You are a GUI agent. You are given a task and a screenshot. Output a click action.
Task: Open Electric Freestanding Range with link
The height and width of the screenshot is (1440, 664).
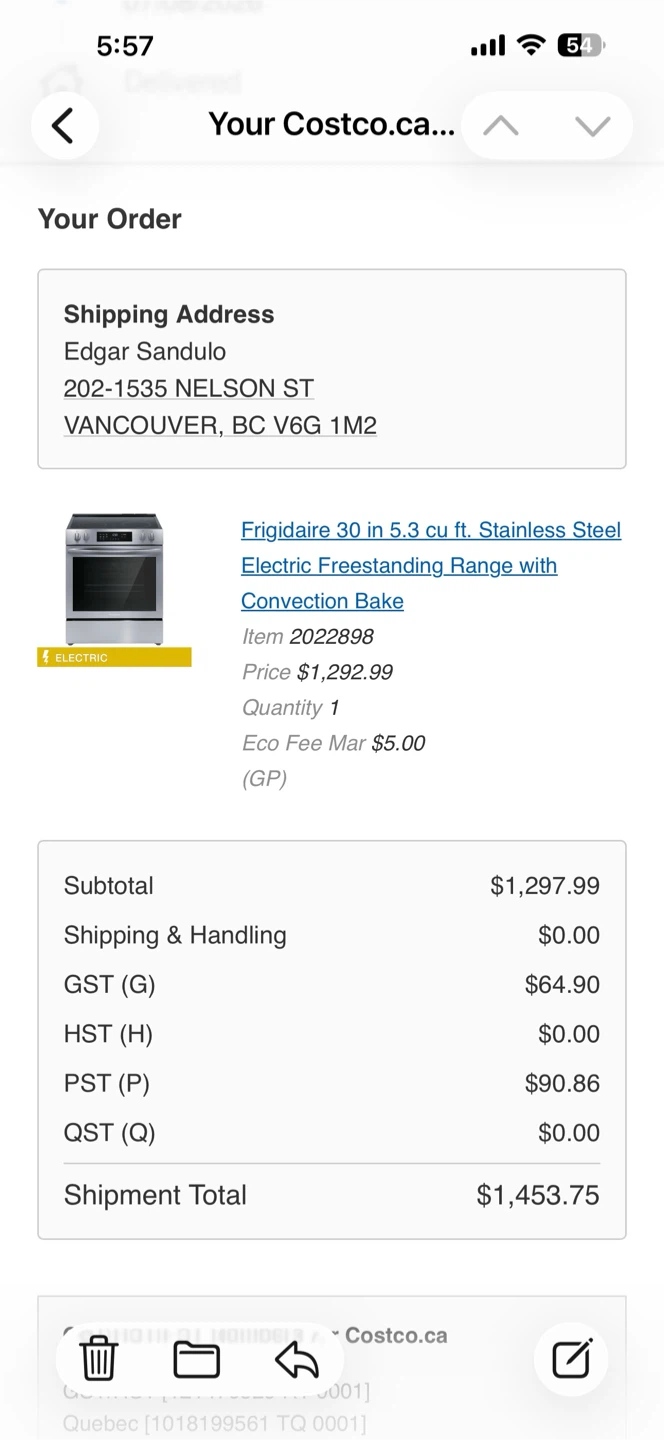pos(399,566)
